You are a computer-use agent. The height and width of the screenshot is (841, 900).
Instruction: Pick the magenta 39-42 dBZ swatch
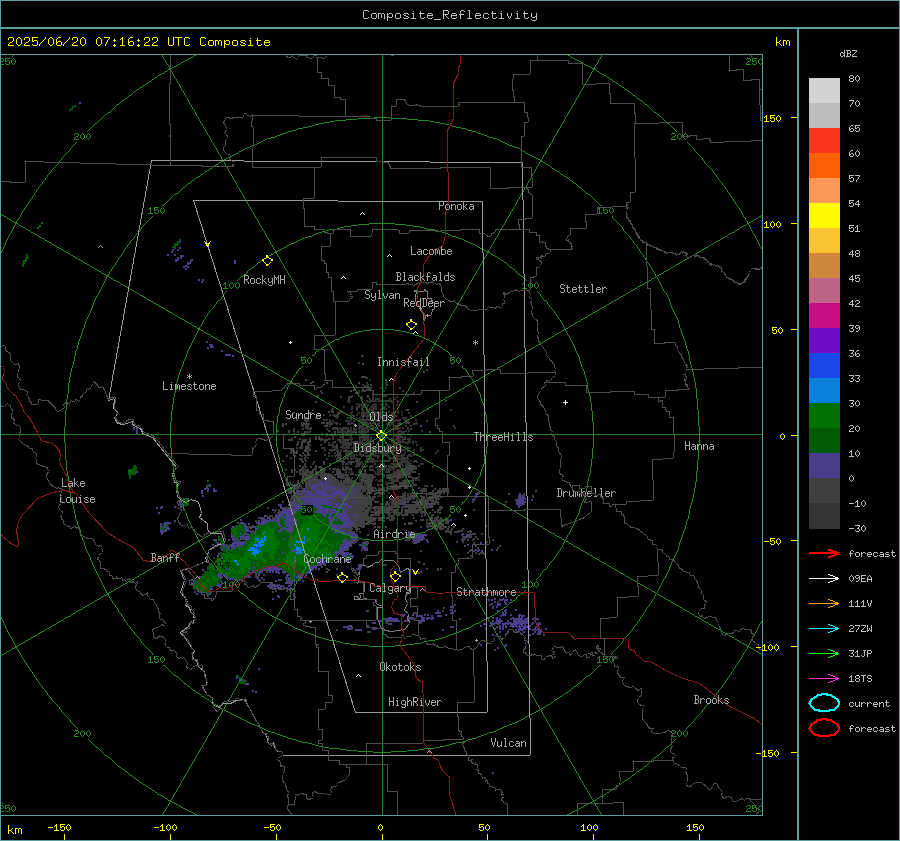824,316
